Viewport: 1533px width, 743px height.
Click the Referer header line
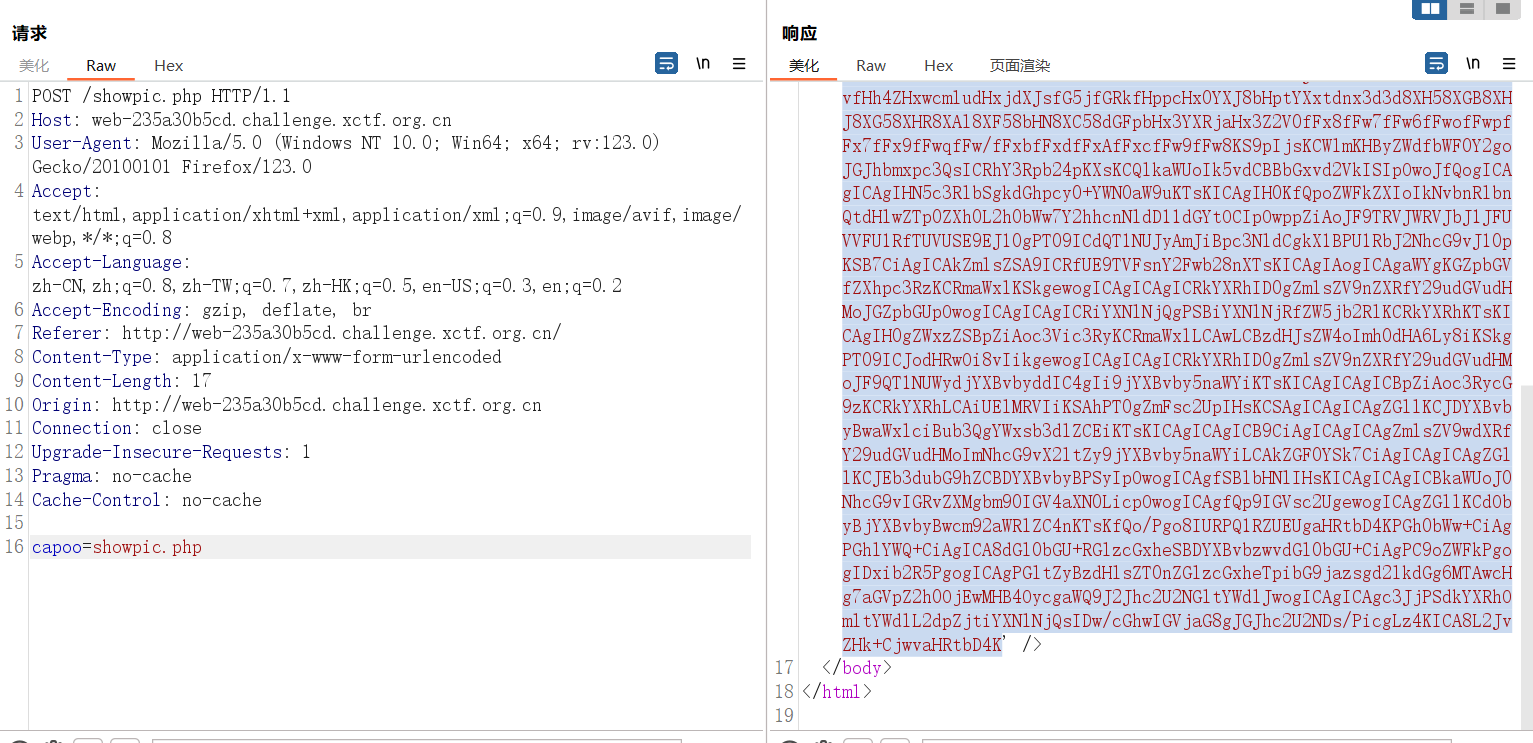pos(297,334)
